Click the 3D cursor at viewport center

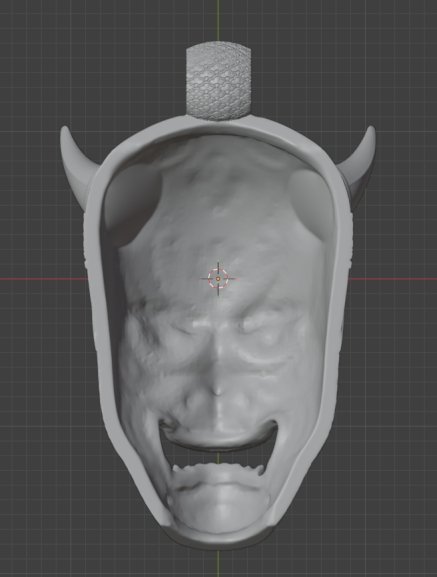218,279
